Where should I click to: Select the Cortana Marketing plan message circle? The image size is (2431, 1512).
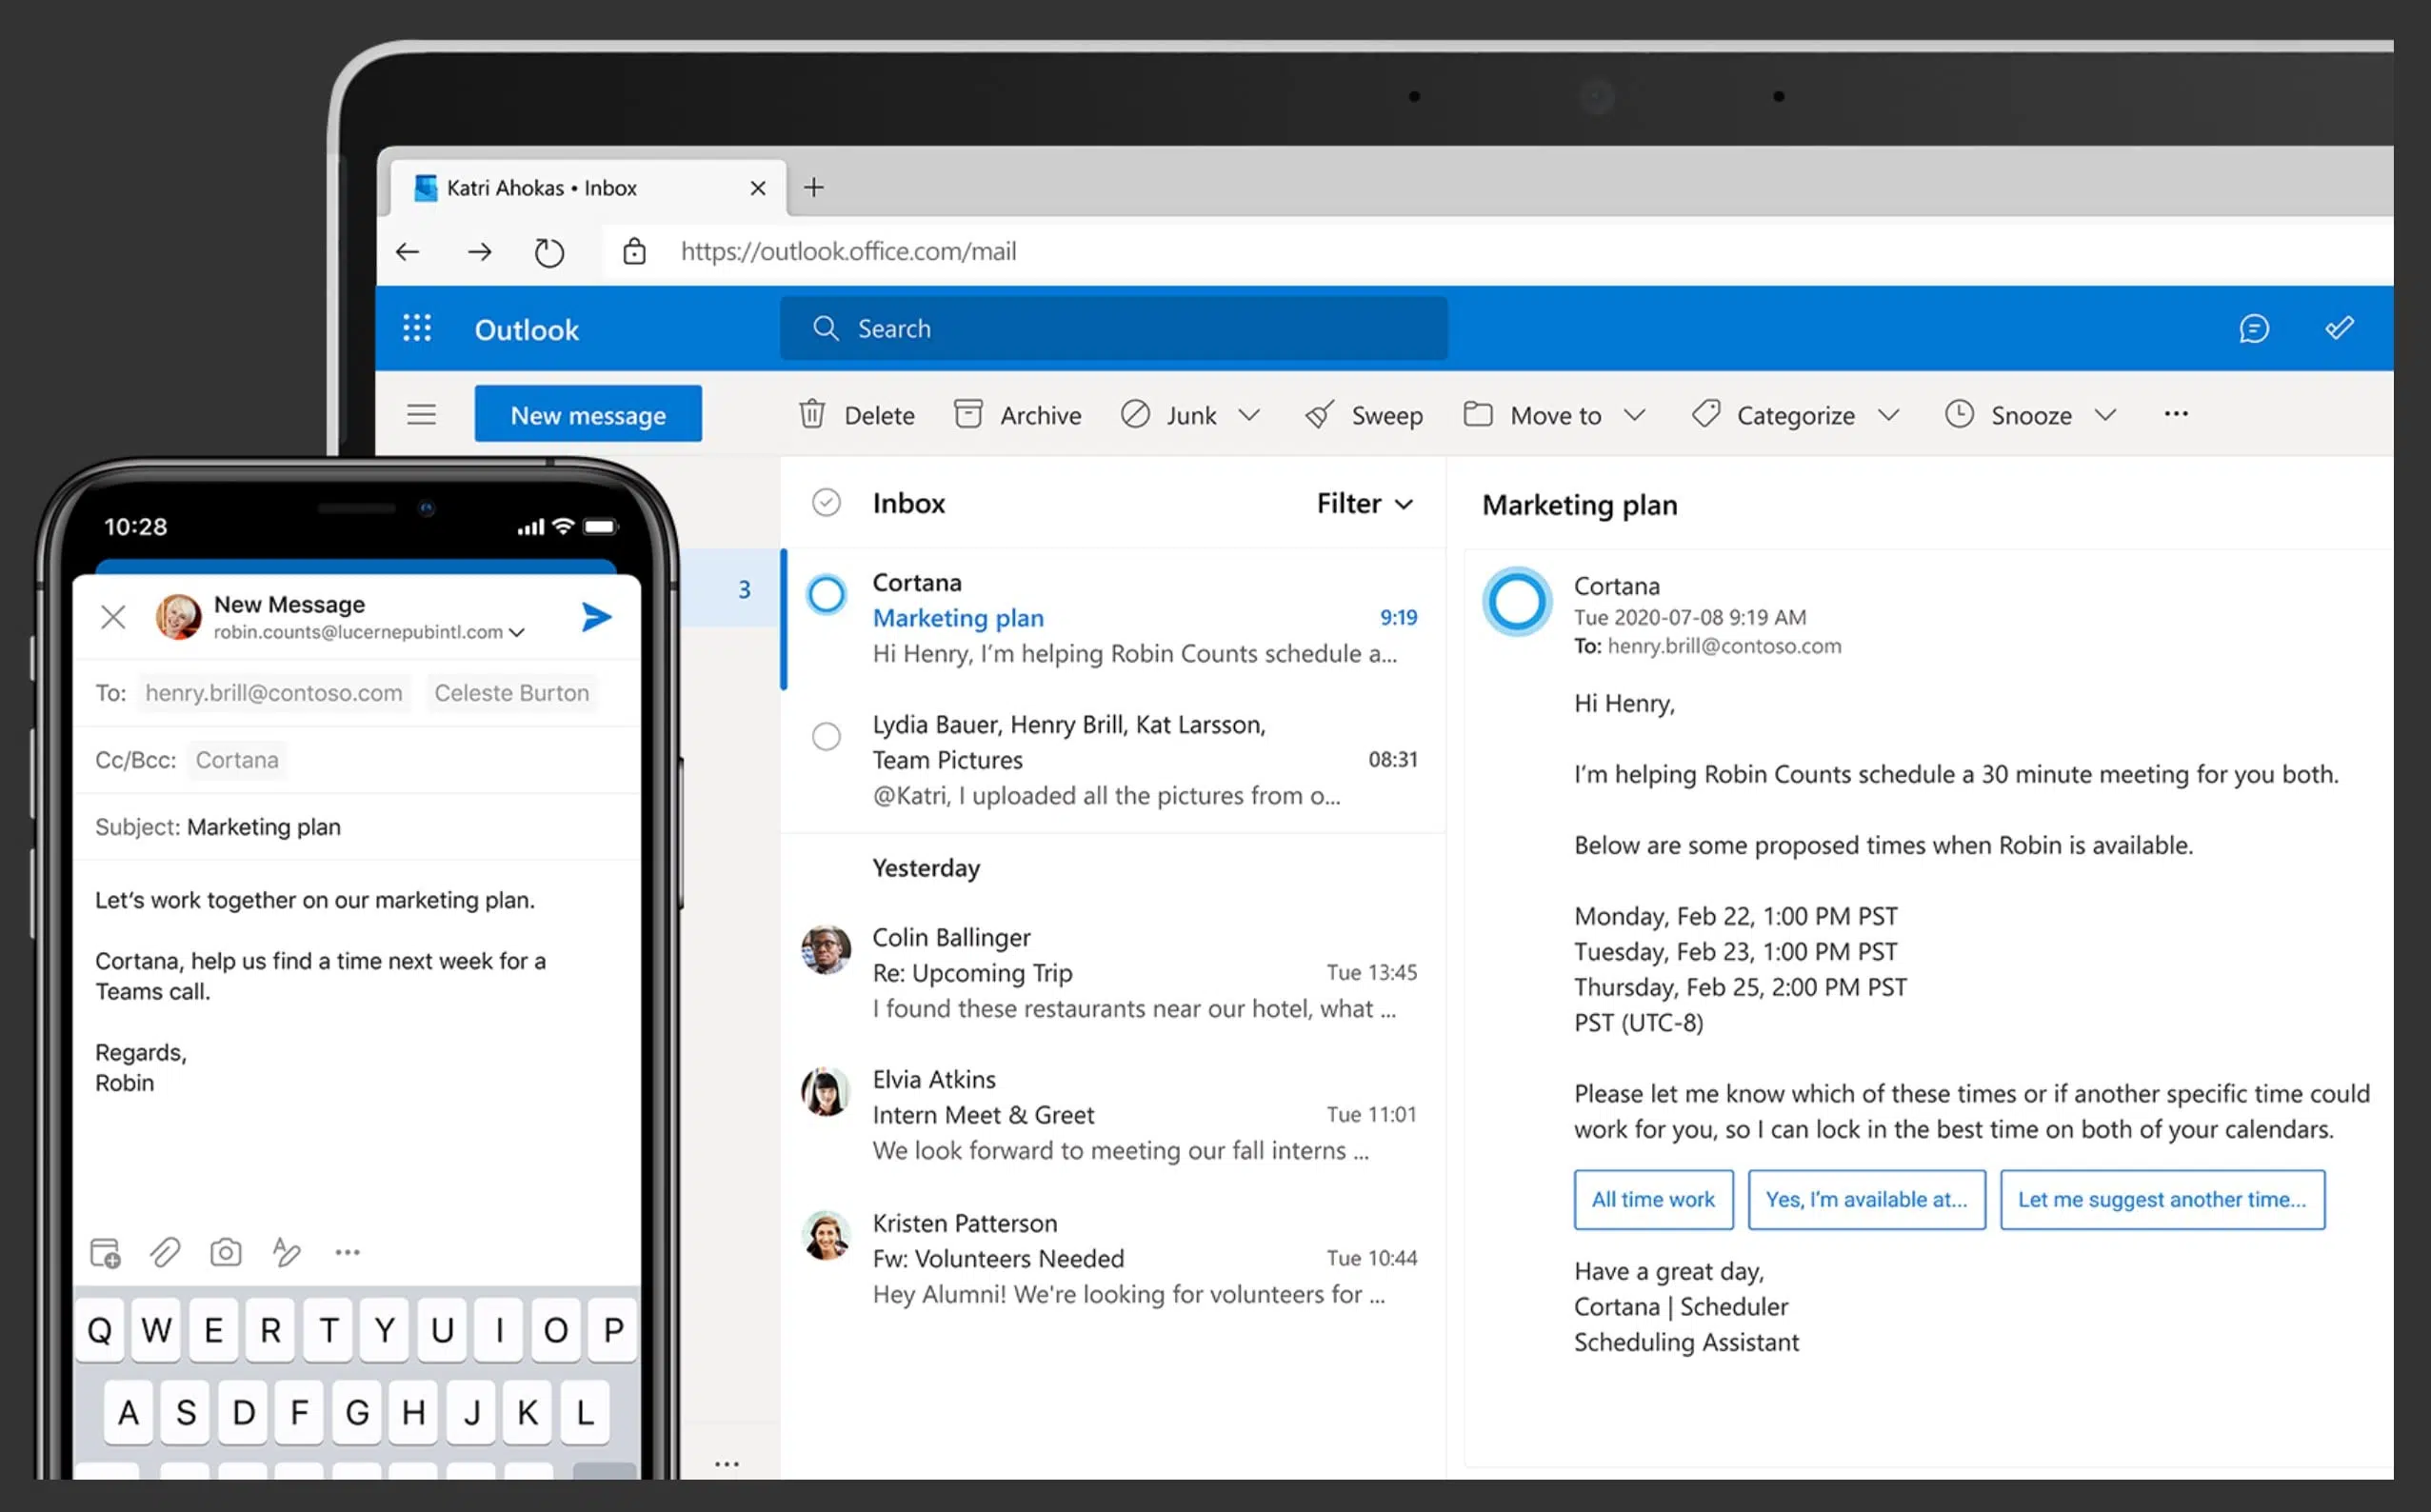[x=826, y=594]
